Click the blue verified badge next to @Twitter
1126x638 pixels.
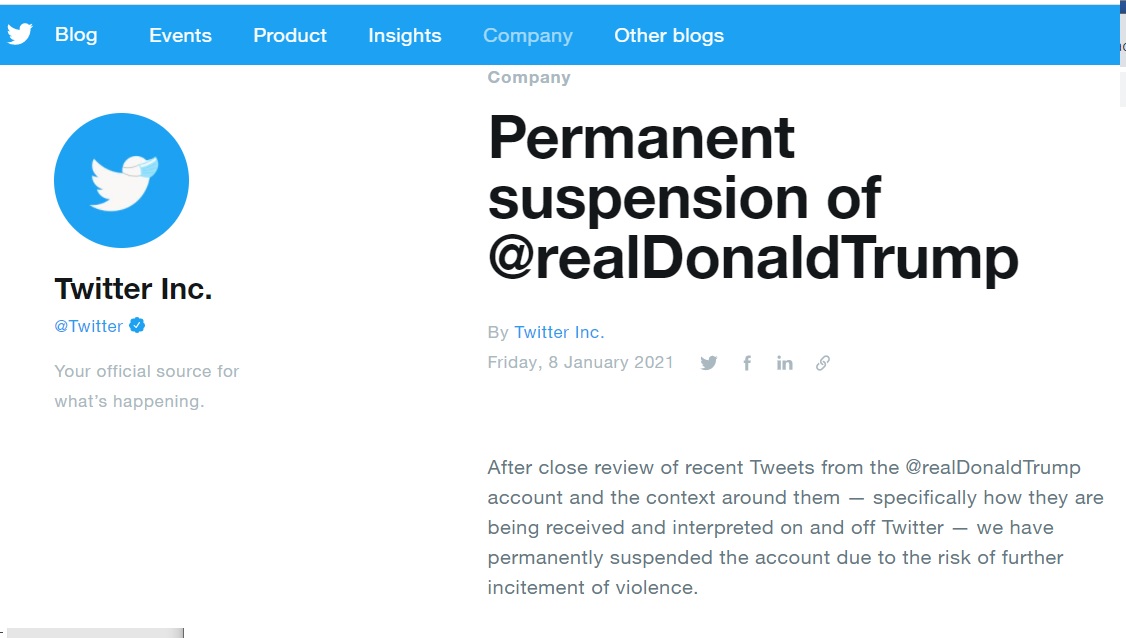coord(137,325)
